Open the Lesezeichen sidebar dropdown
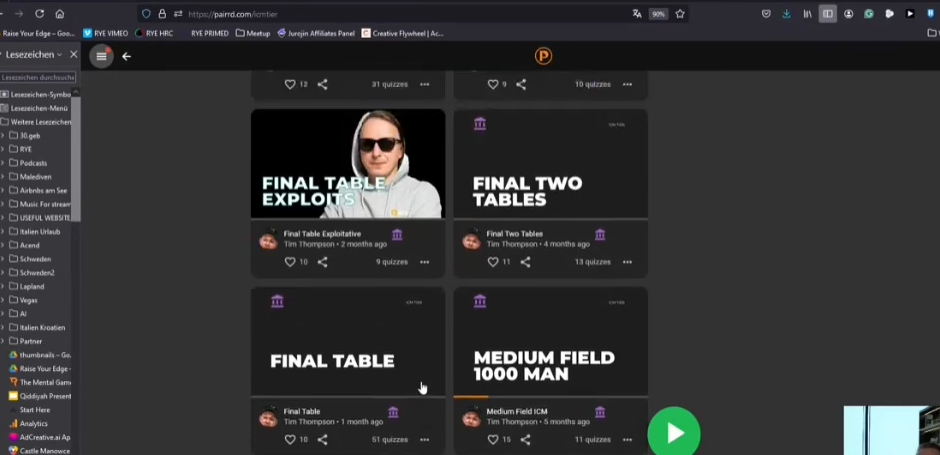 pos(34,55)
